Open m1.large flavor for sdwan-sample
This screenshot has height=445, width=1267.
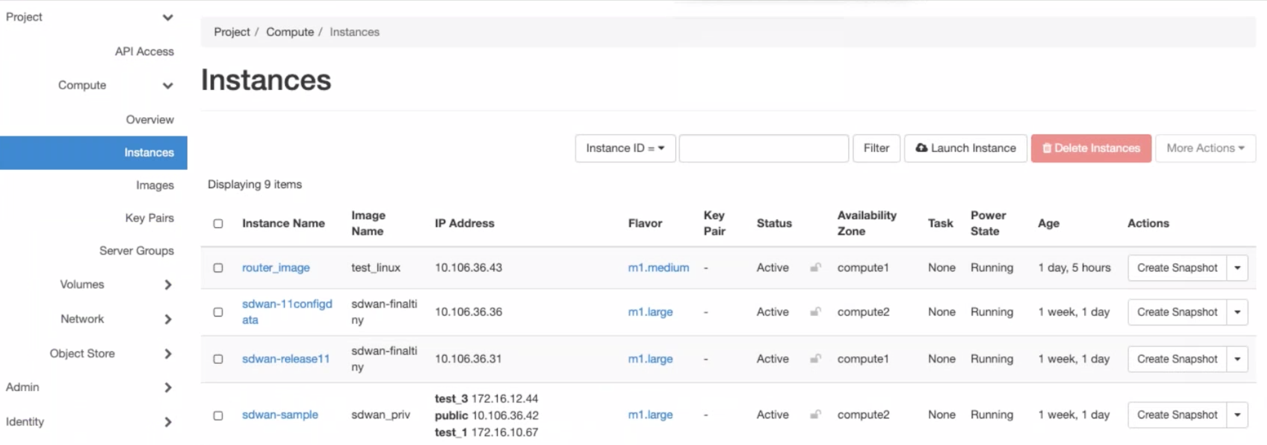tap(650, 415)
